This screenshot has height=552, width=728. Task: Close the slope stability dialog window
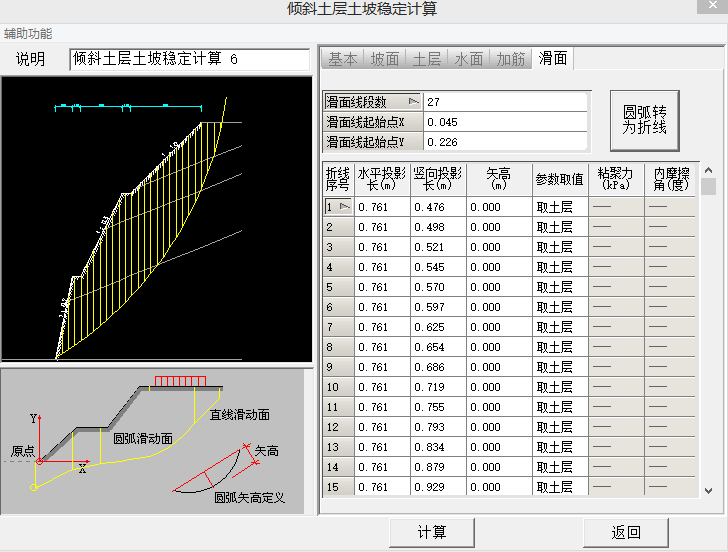(x=711, y=9)
